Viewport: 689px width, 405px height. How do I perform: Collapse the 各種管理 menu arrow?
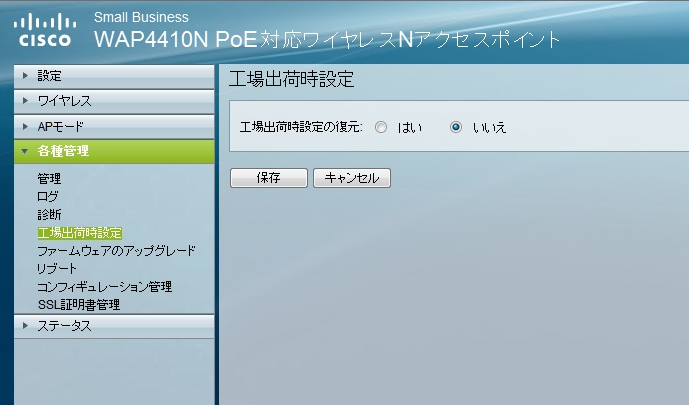(x=25, y=151)
